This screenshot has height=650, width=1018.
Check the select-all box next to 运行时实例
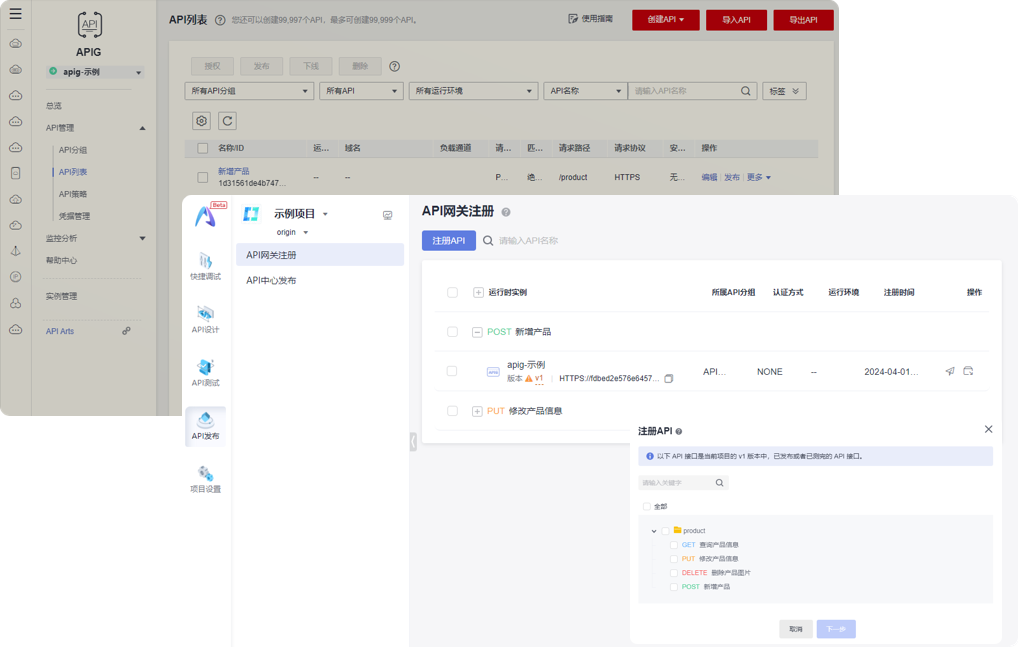(x=453, y=292)
